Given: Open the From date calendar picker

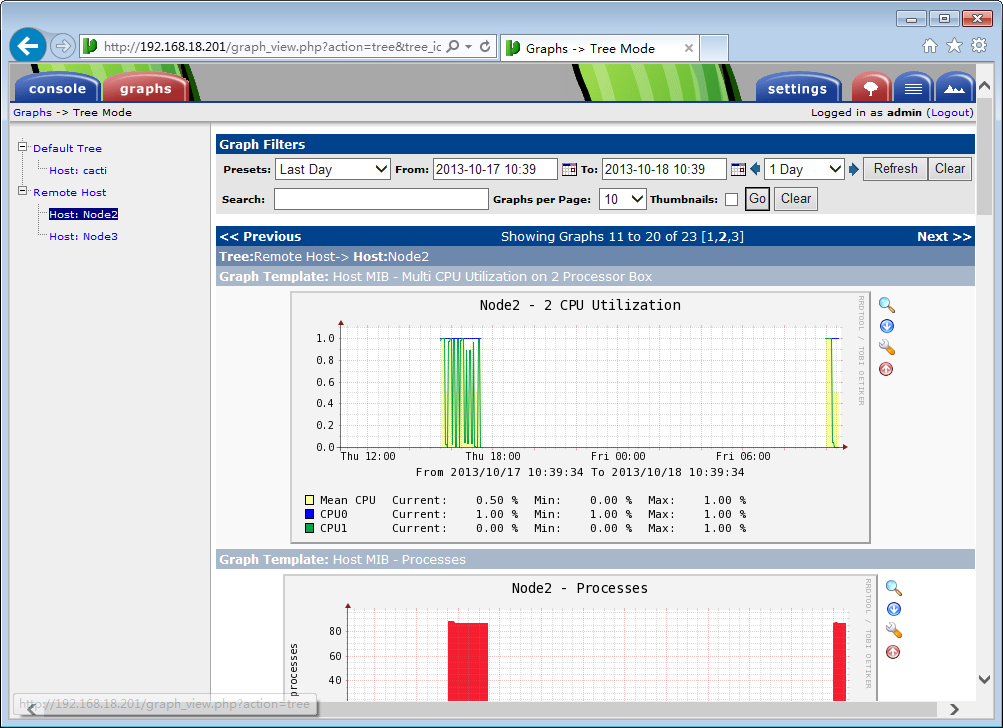Looking at the screenshot, I should pos(569,170).
